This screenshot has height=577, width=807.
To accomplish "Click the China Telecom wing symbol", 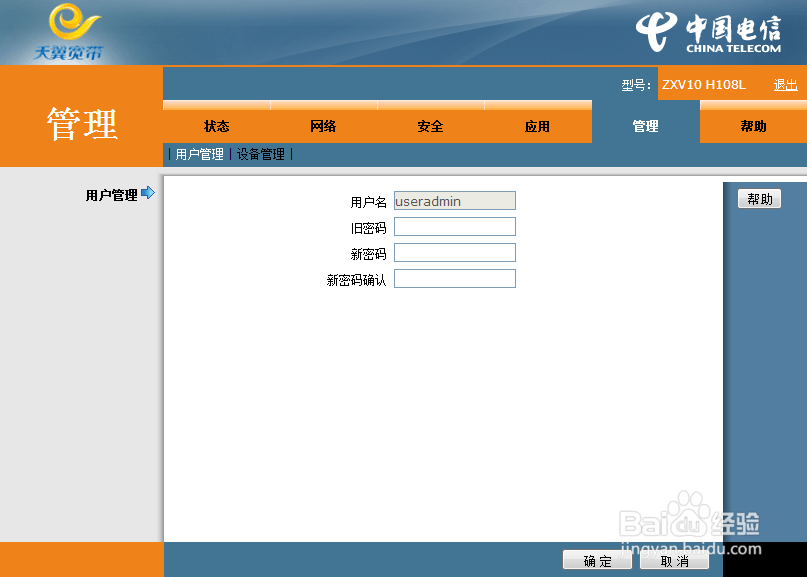I will click(659, 30).
